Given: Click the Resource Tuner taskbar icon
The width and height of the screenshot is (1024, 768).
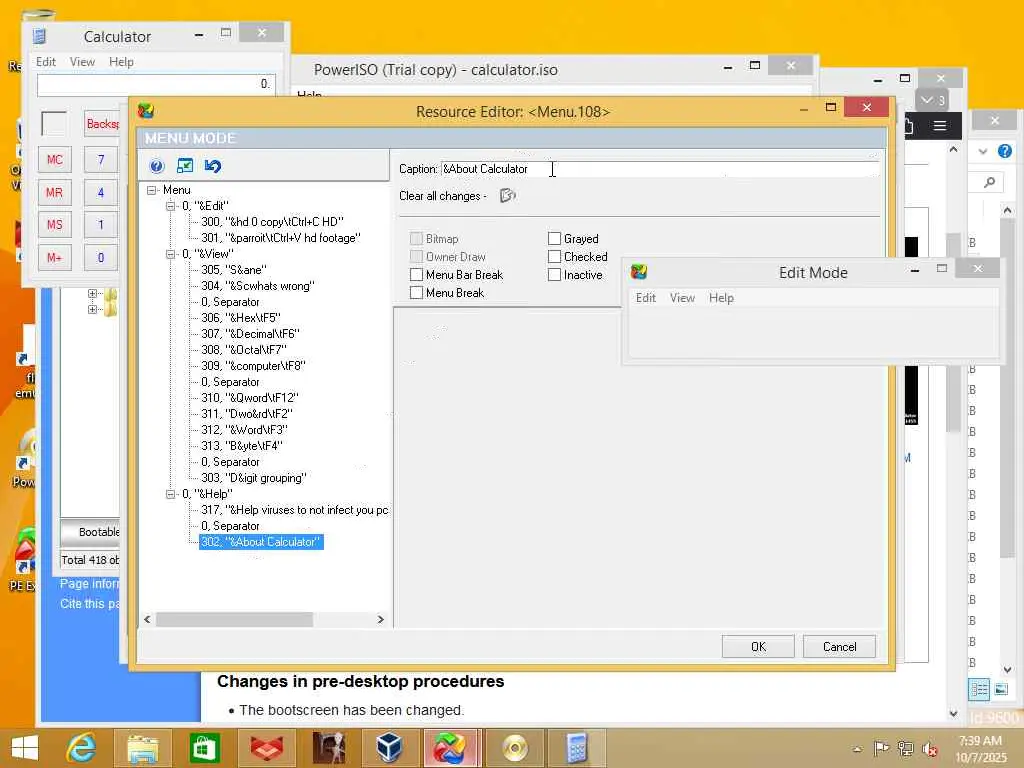Looking at the screenshot, I should coord(451,748).
